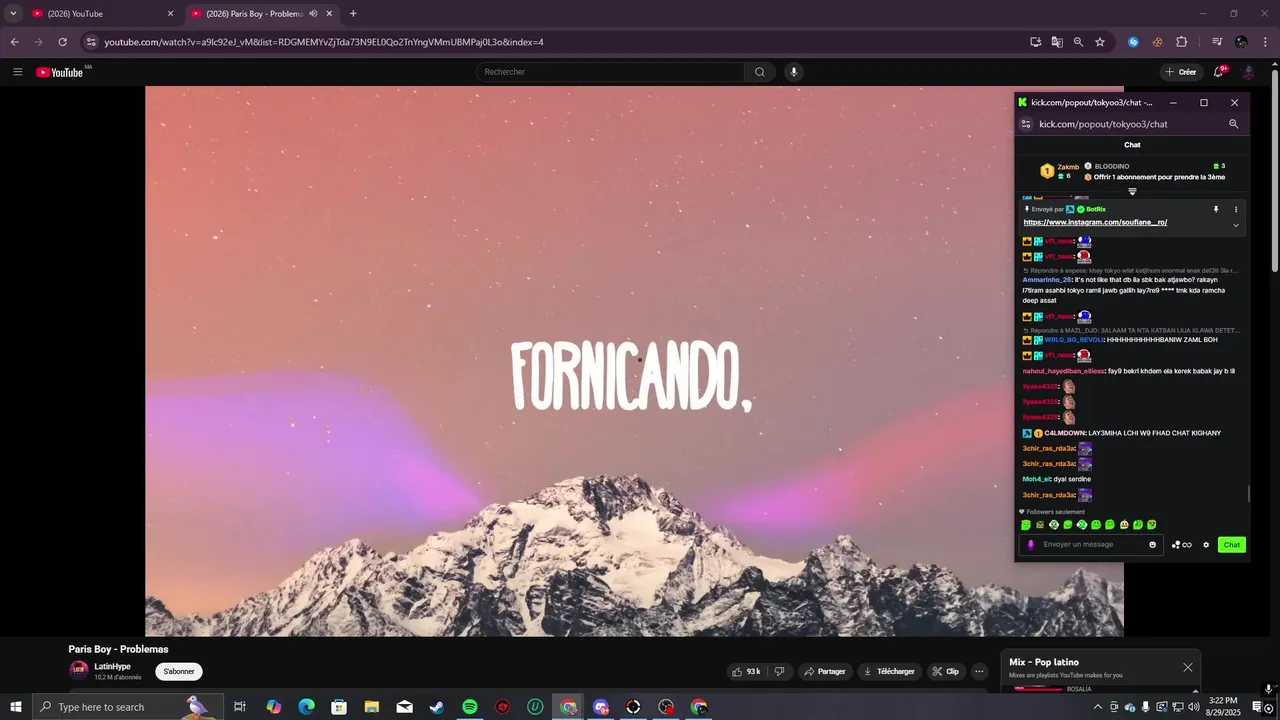The image size is (1280, 720).
Task: Open Chrome three-dot menu
Action: 1265,42
